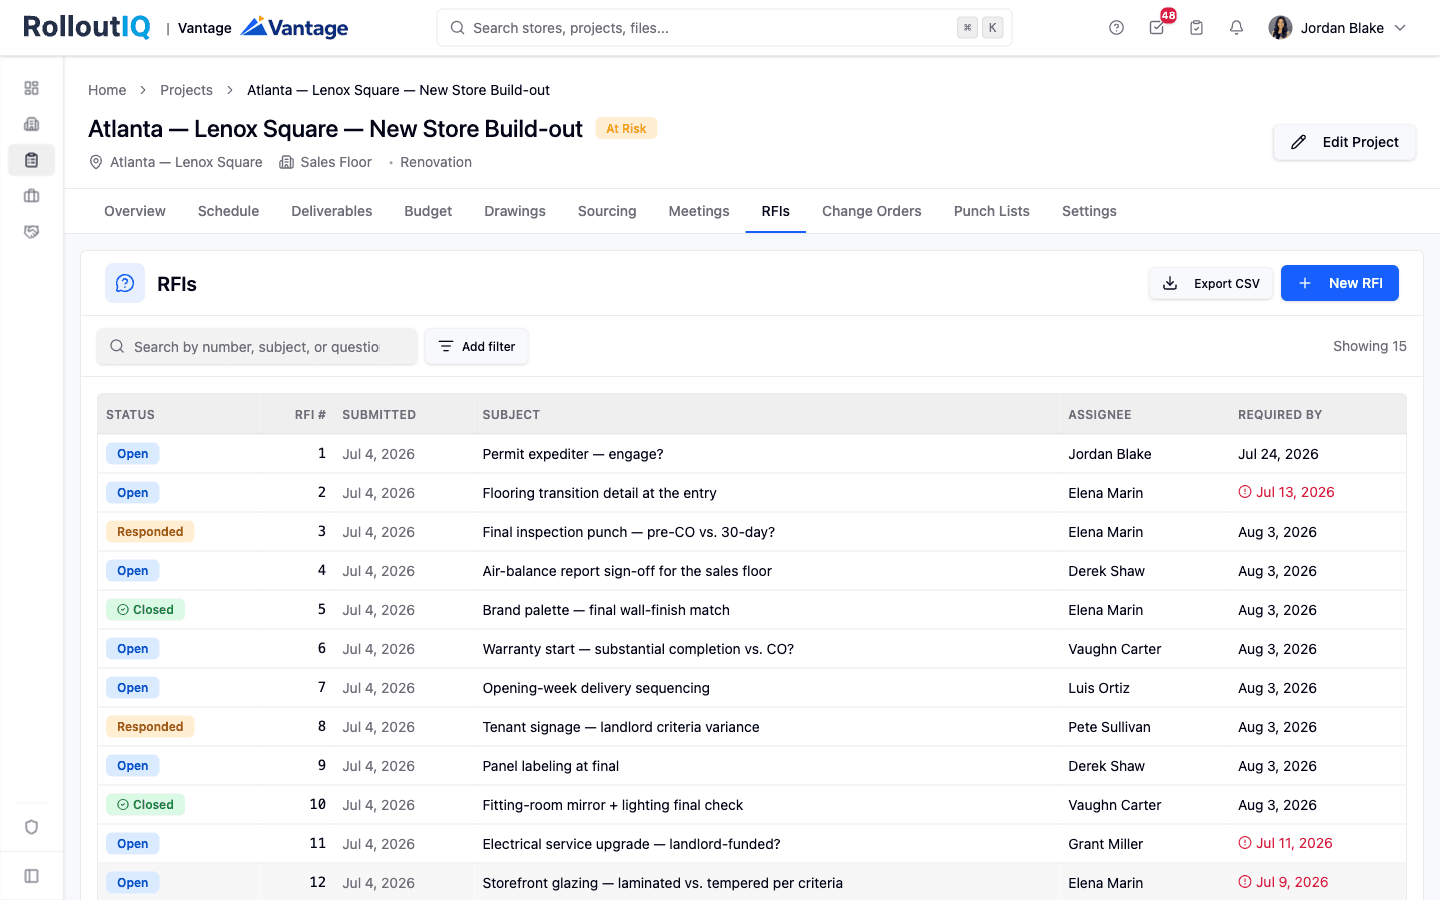This screenshot has height=900, width=1440.
Task: Open the project Settings tab
Action: click(1089, 211)
